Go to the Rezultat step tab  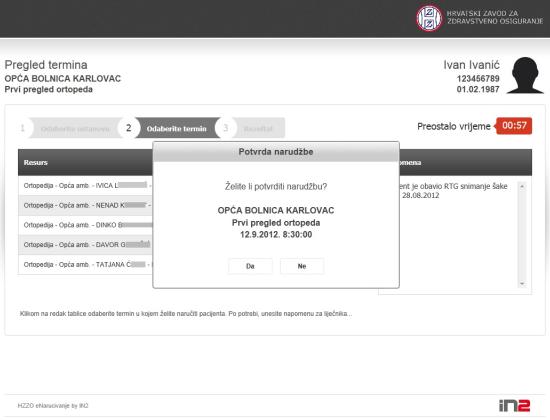259,128
